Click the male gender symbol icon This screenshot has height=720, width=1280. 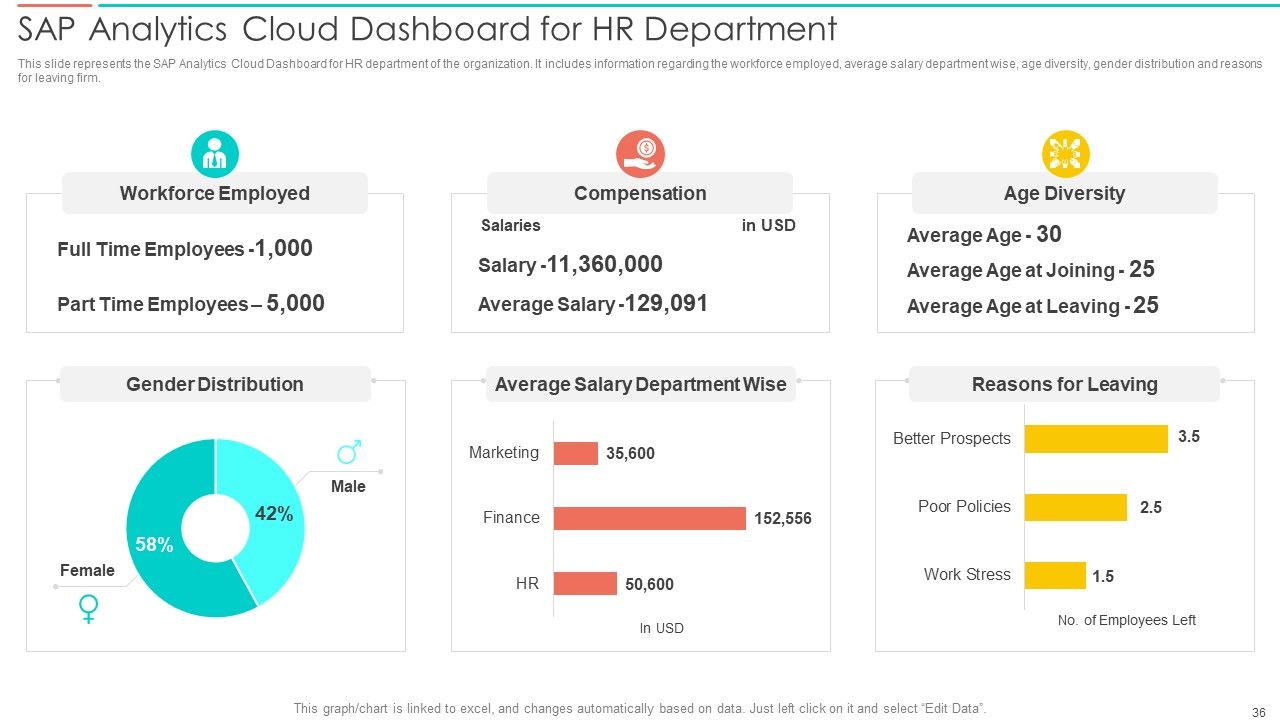(x=349, y=453)
